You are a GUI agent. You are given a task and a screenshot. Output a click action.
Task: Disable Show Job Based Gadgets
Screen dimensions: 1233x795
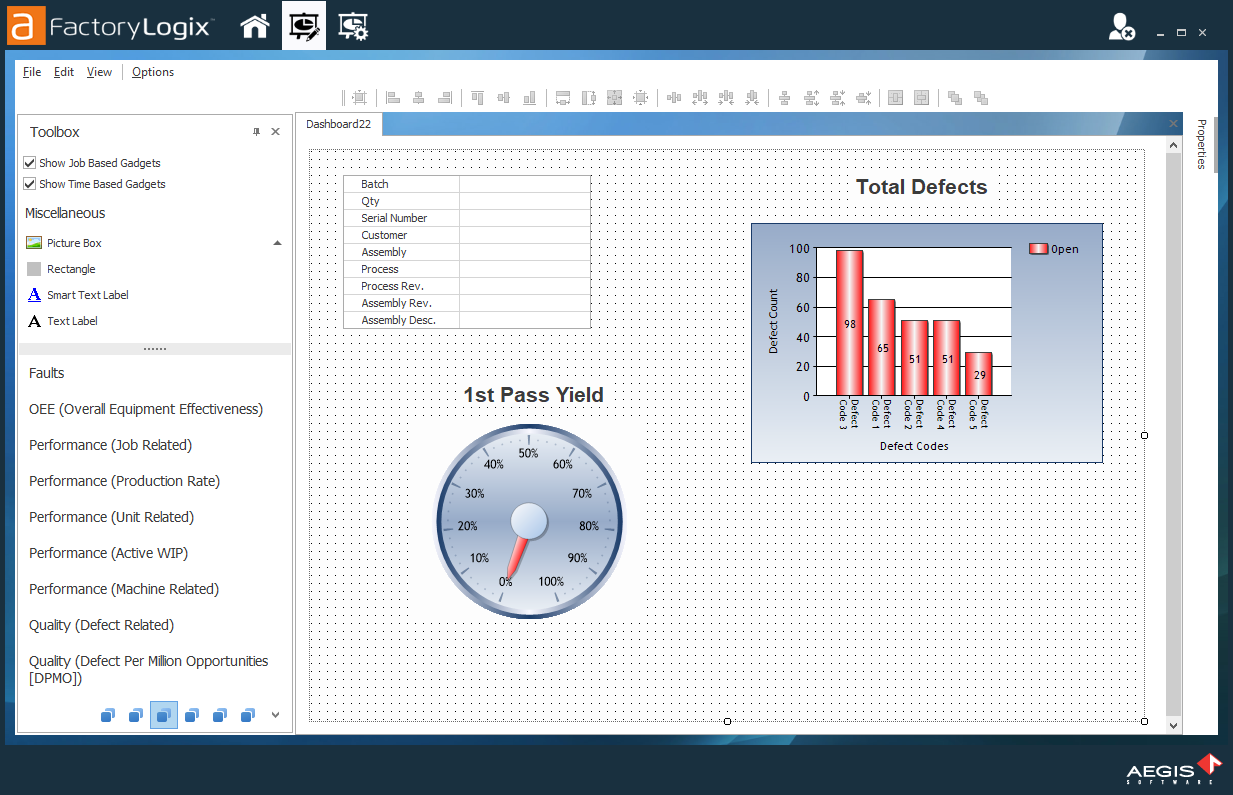tap(29, 162)
